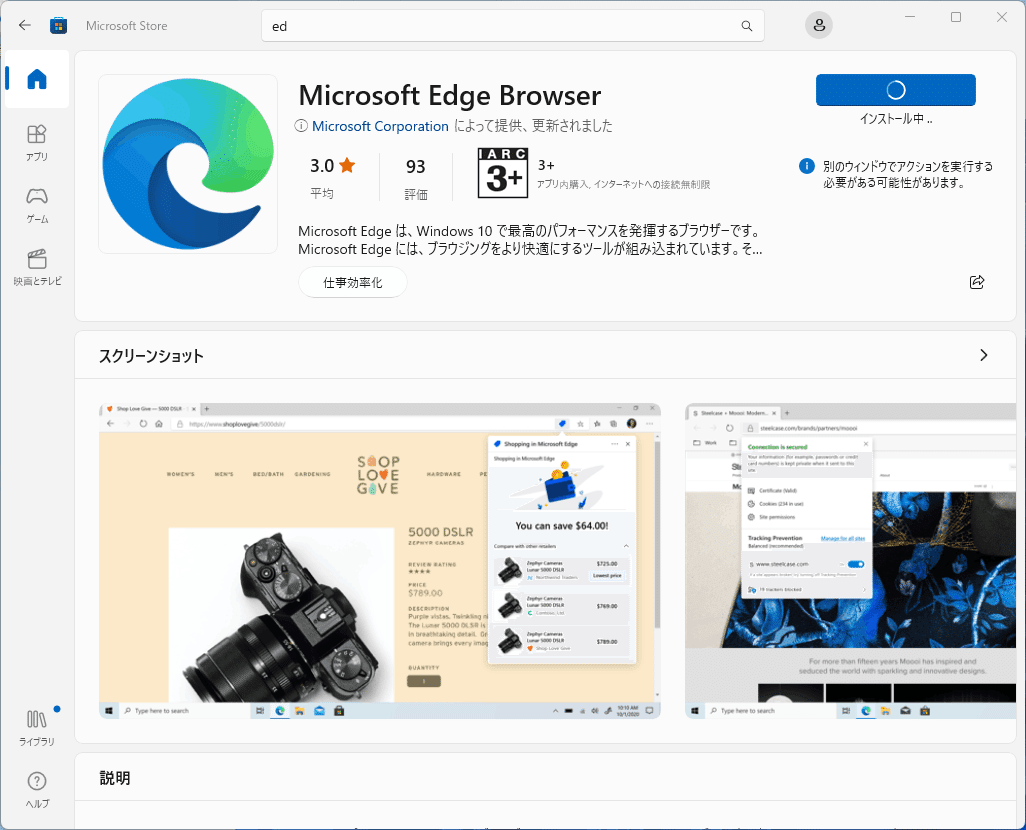Click the IARC 3+ rating badge

503,173
